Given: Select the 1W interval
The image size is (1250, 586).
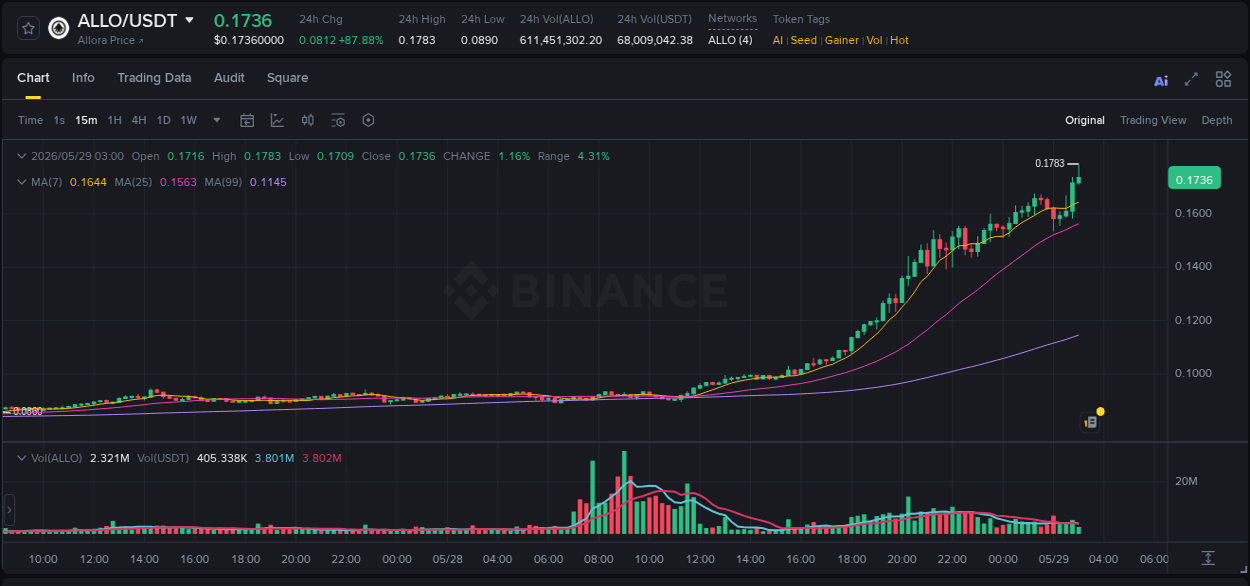Looking at the screenshot, I should (188, 120).
